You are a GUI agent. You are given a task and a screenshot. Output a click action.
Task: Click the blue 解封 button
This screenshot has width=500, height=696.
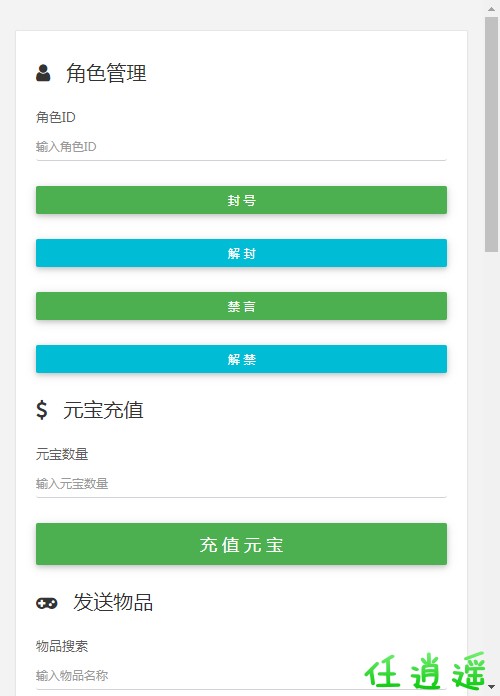(241, 253)
